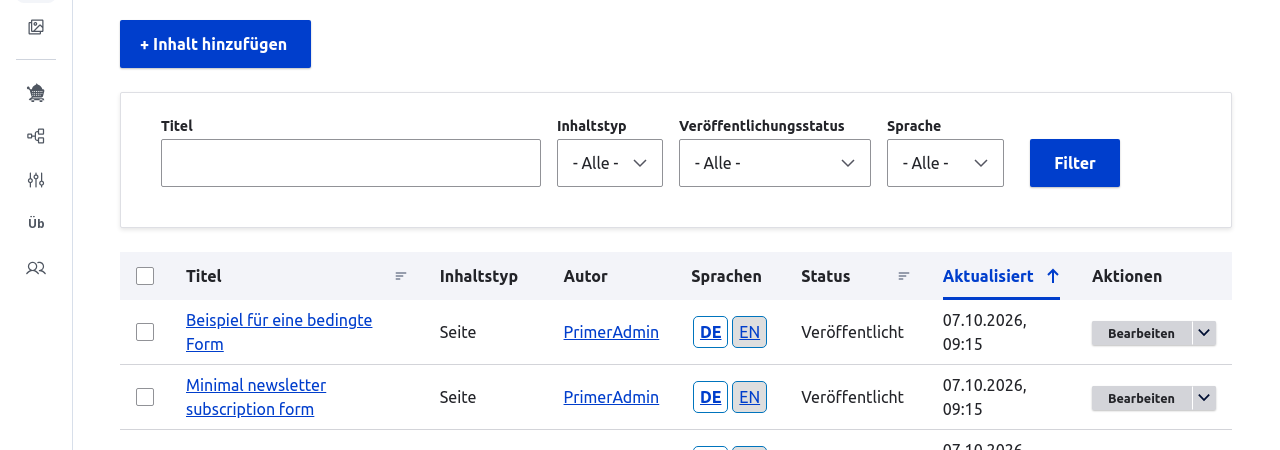Open the media icon in sidebar
The height and width of the screenshot is (450, 1280).
pos(36,27)
